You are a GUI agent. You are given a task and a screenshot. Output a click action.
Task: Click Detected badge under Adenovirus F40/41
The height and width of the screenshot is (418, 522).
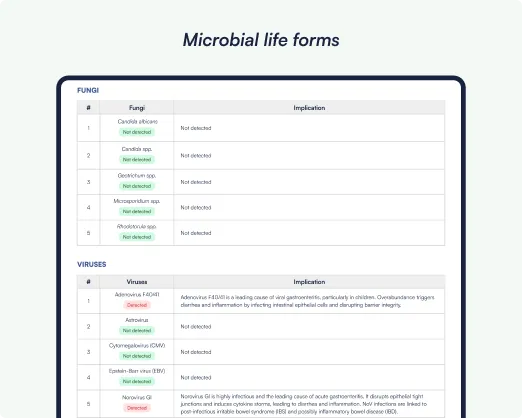pos(137,305)
